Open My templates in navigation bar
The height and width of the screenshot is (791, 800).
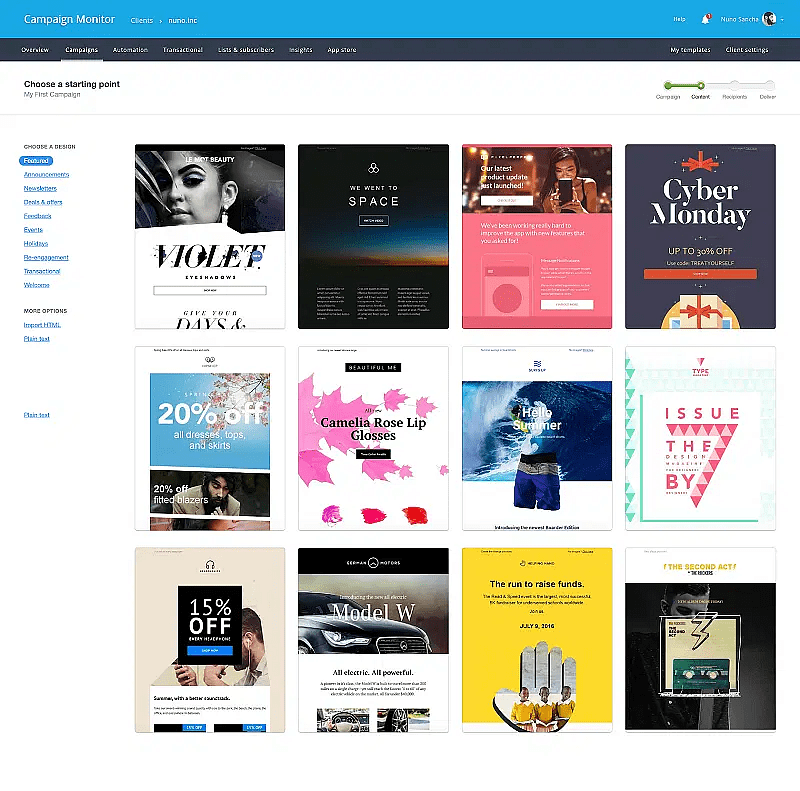[690, 49]
